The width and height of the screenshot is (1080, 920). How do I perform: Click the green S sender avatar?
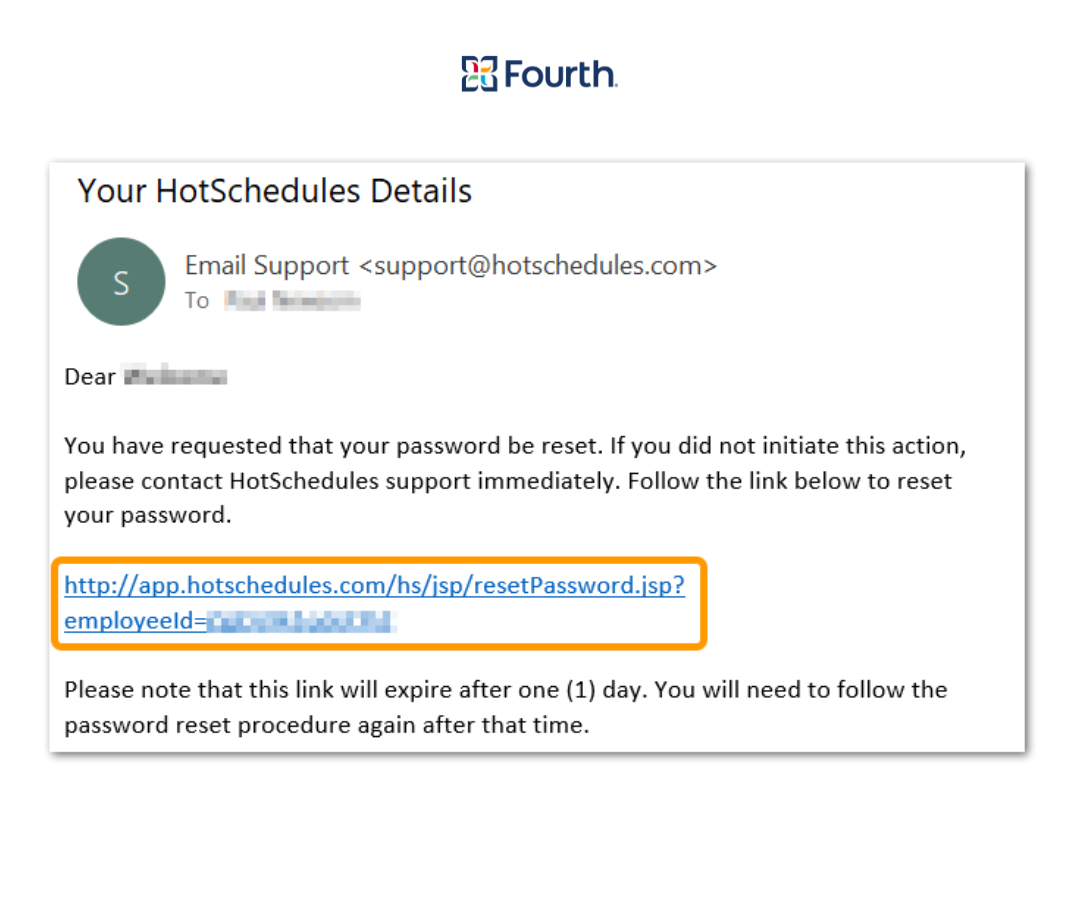point(121,282)
